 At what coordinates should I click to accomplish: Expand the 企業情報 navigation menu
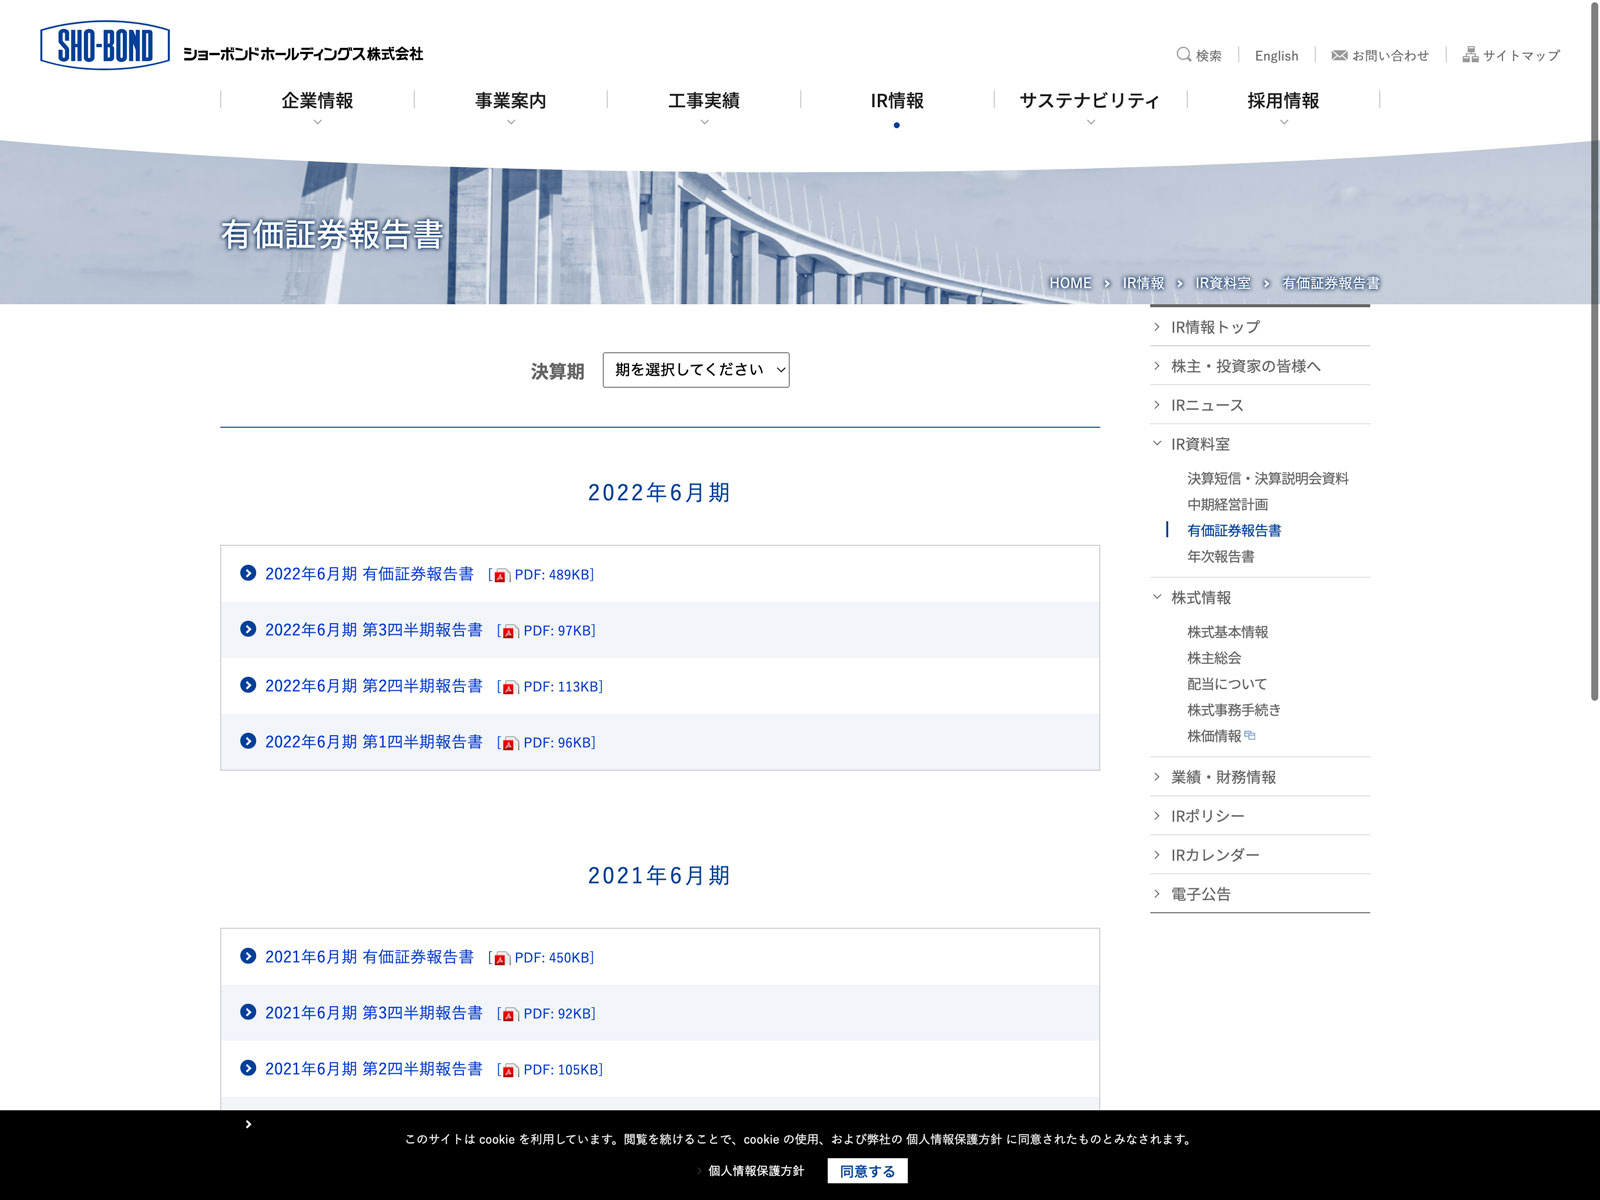317,101
